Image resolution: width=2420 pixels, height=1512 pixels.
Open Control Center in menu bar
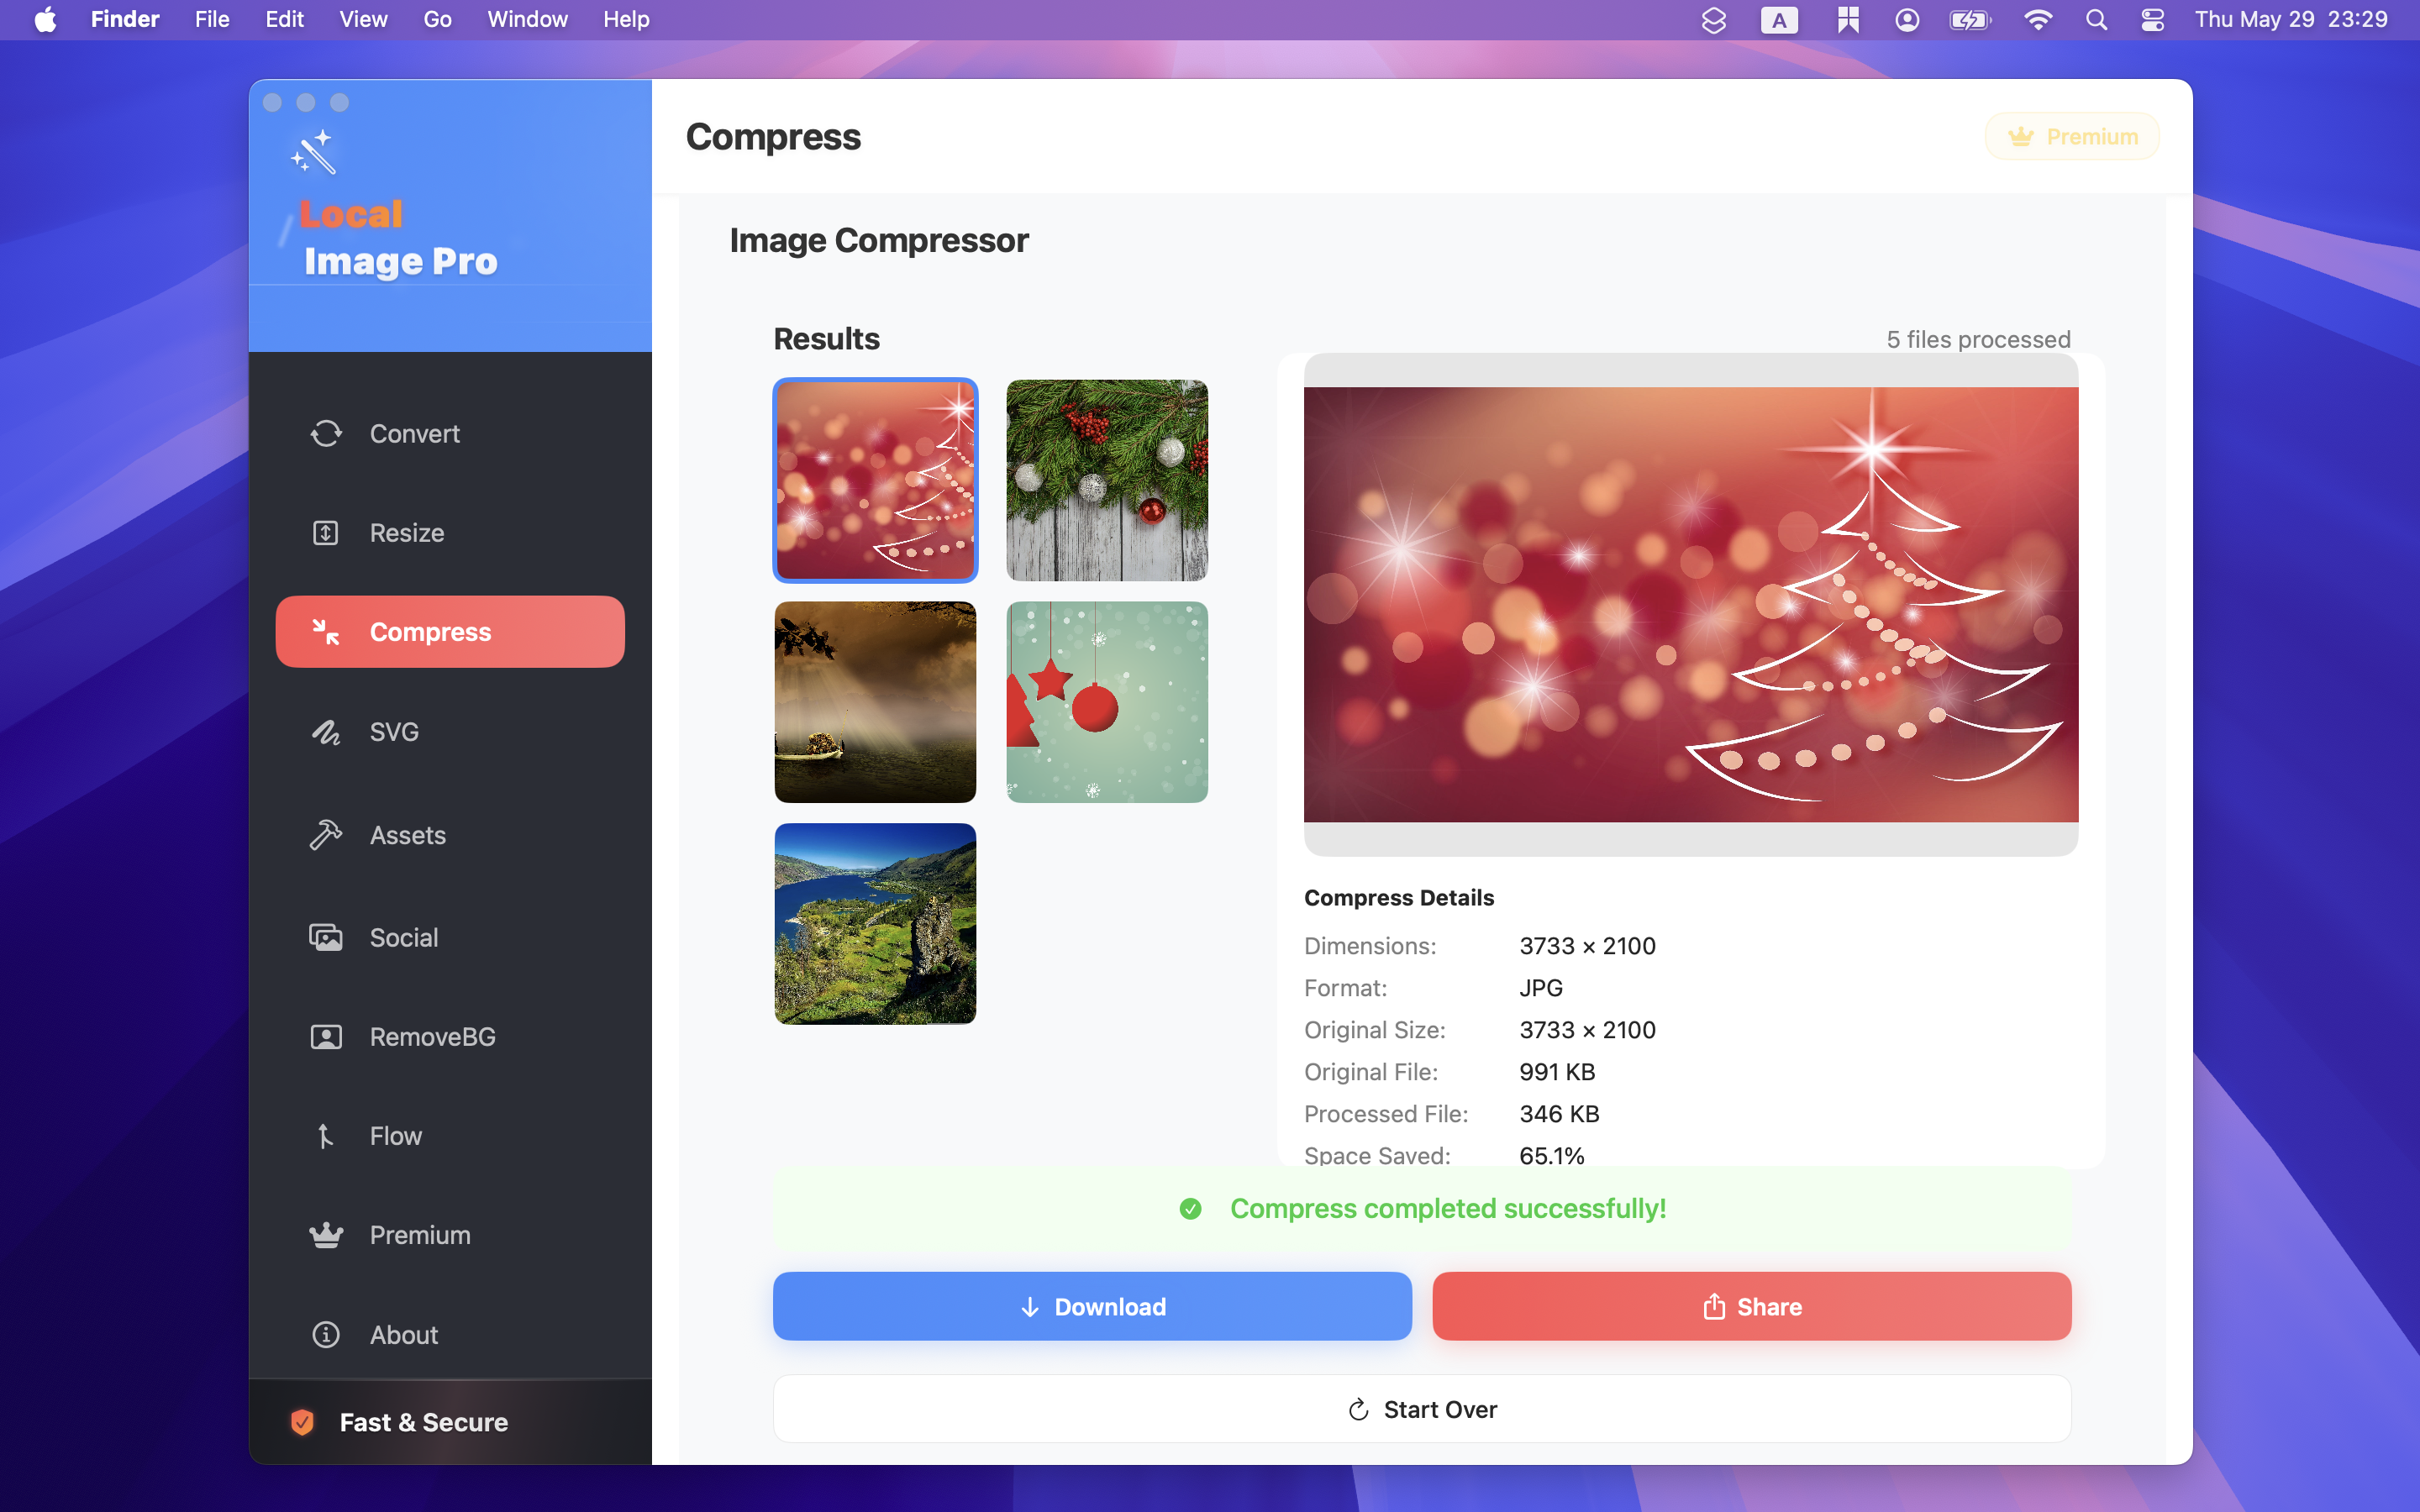click(x=2152, y=20)
